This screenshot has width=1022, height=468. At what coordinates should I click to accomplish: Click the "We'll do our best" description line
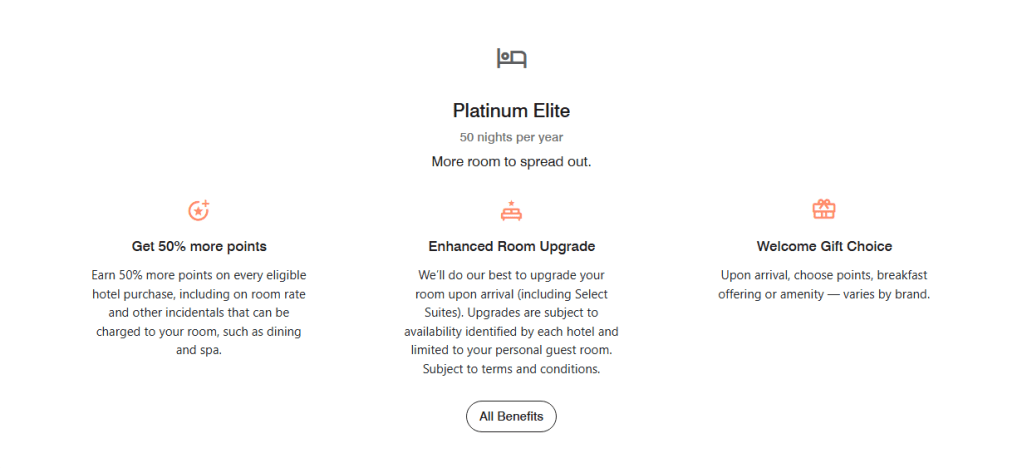511,275
